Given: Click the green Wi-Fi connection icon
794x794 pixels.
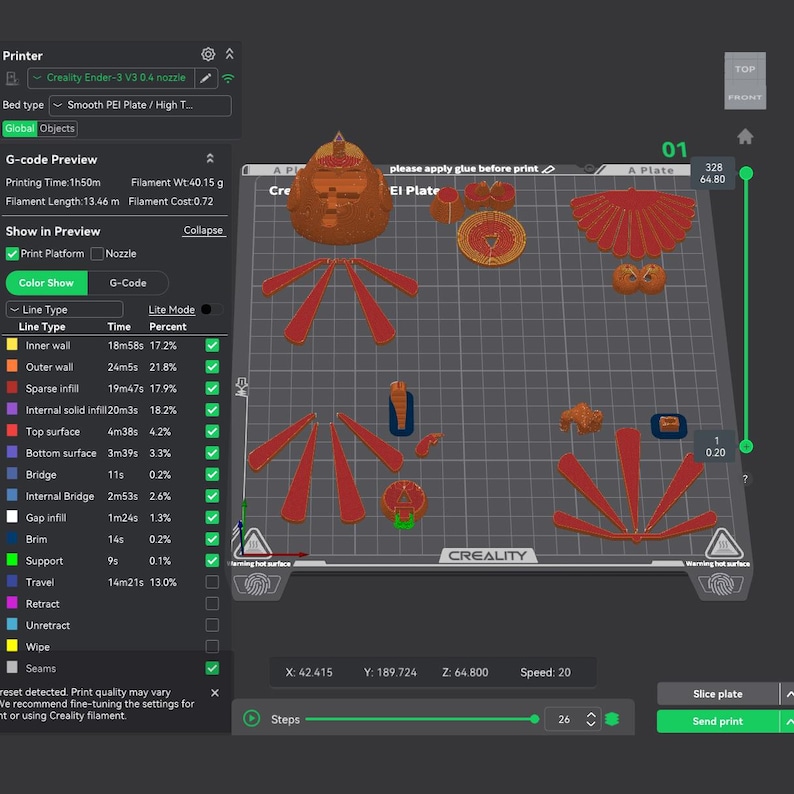Looking at the screenshot, I should 228,78.
